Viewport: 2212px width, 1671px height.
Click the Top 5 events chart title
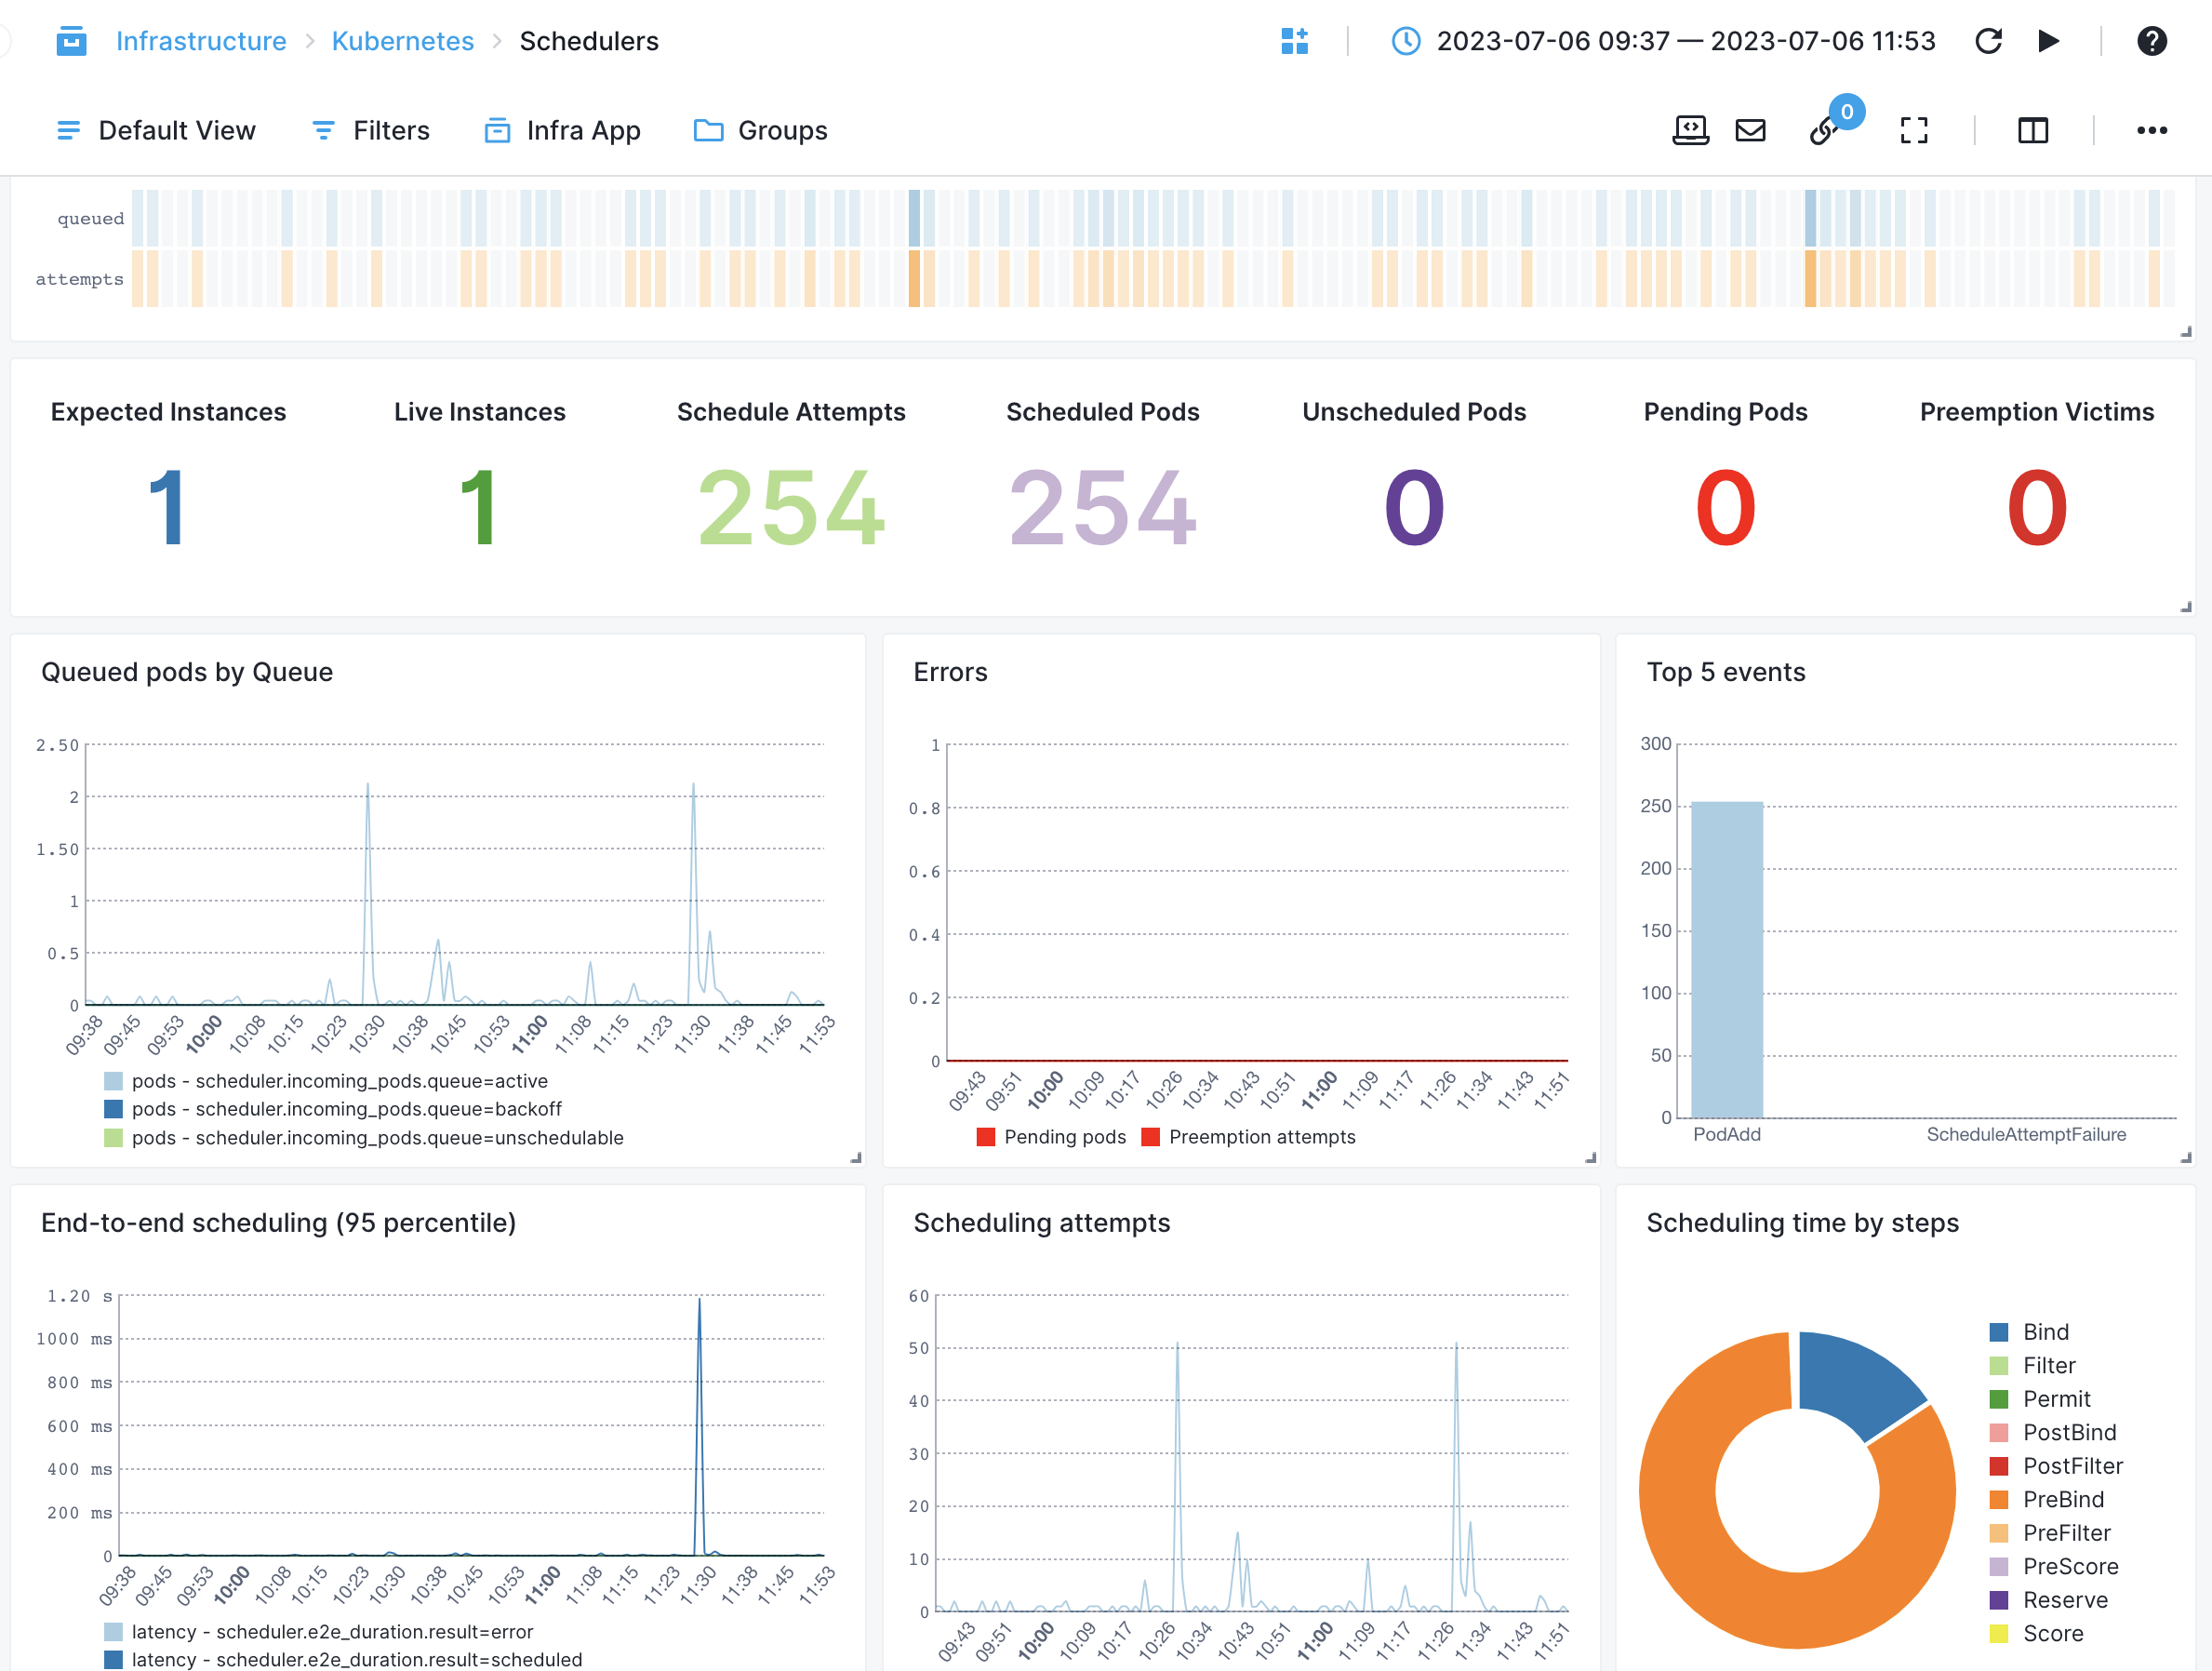click(x=1726, y=672)
